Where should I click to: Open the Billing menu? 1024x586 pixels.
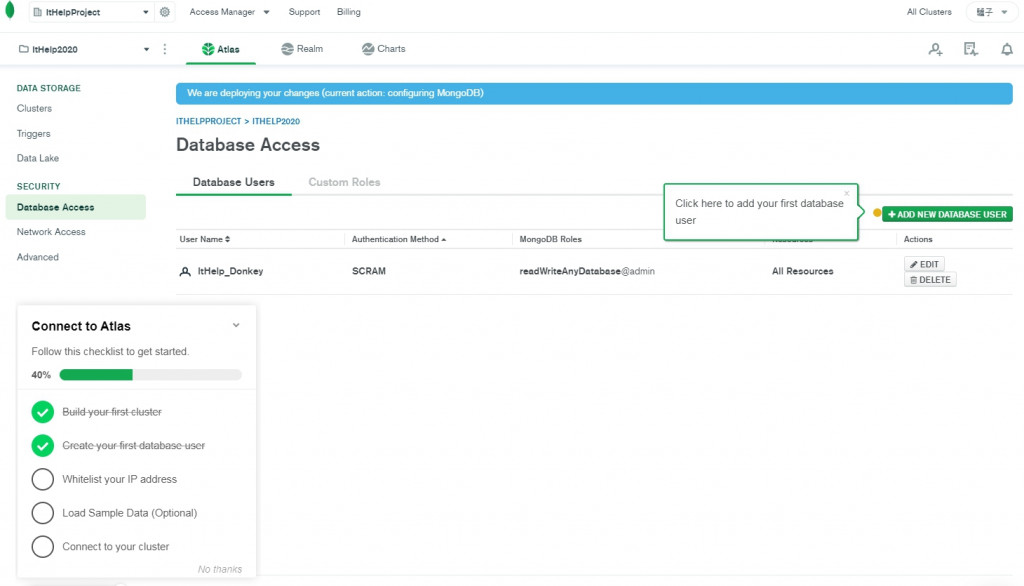pyautogui.click(x=349, y=12)
